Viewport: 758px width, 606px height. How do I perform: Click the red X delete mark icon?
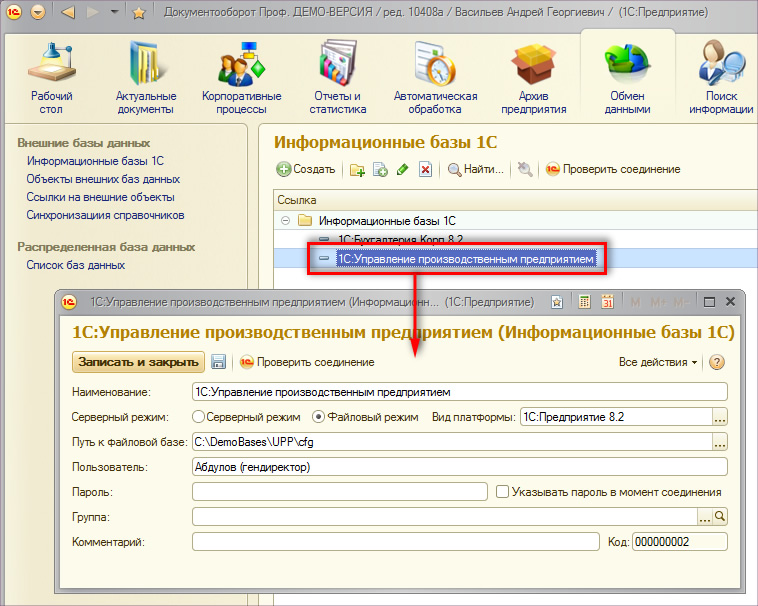[x=425, y=170]
